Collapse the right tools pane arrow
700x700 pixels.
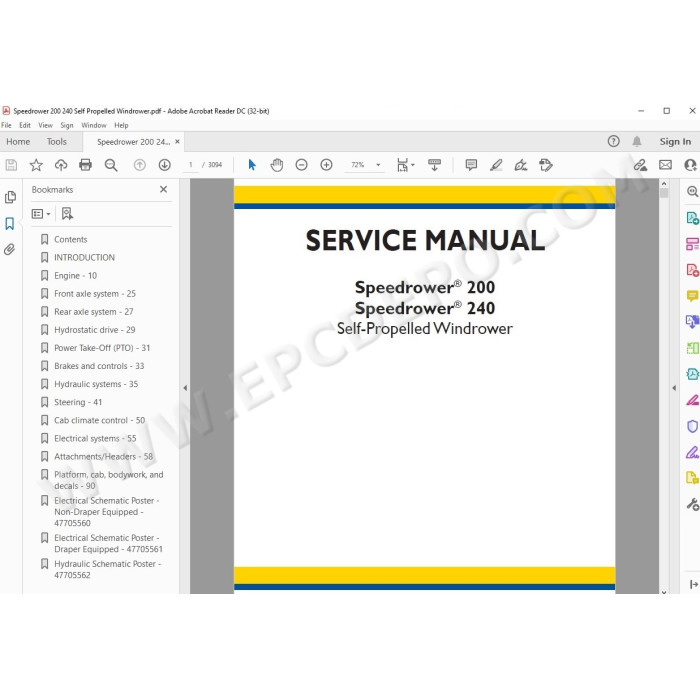pos(674,388)
